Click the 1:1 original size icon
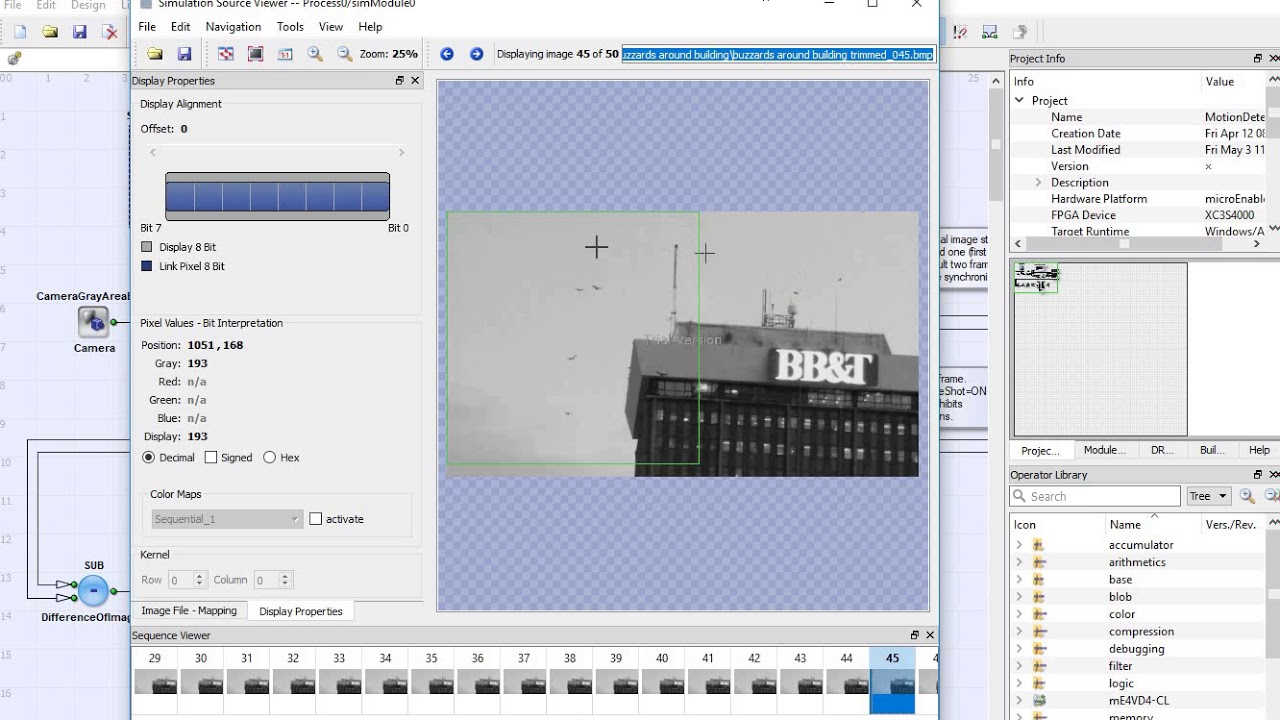 tap(285, 54)
